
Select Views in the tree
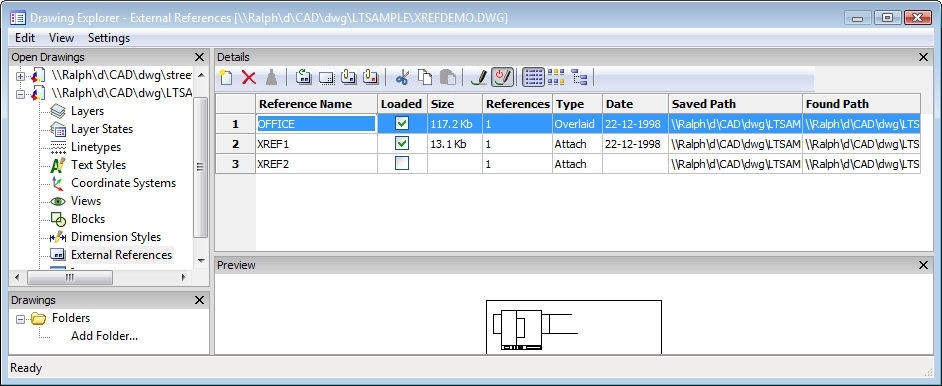point(86,201)
